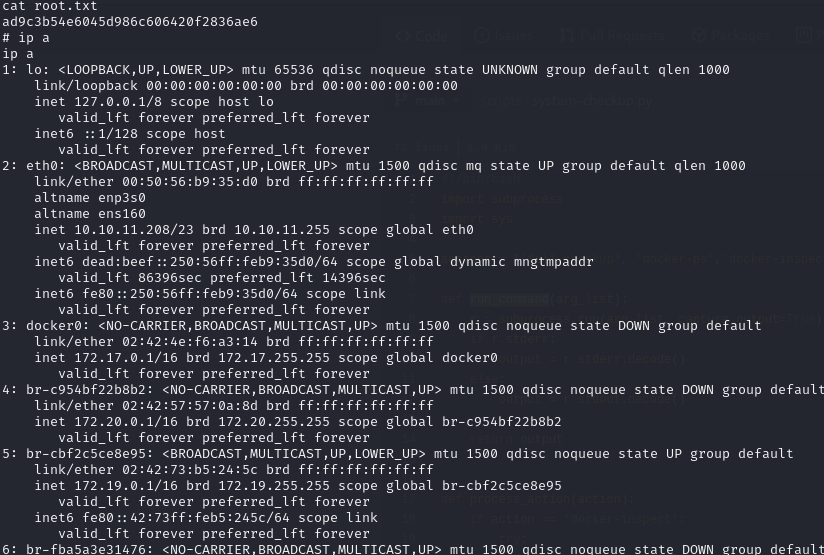Click the git branch icon beside main
Screen dimensions: 824x555
[400, 100]
